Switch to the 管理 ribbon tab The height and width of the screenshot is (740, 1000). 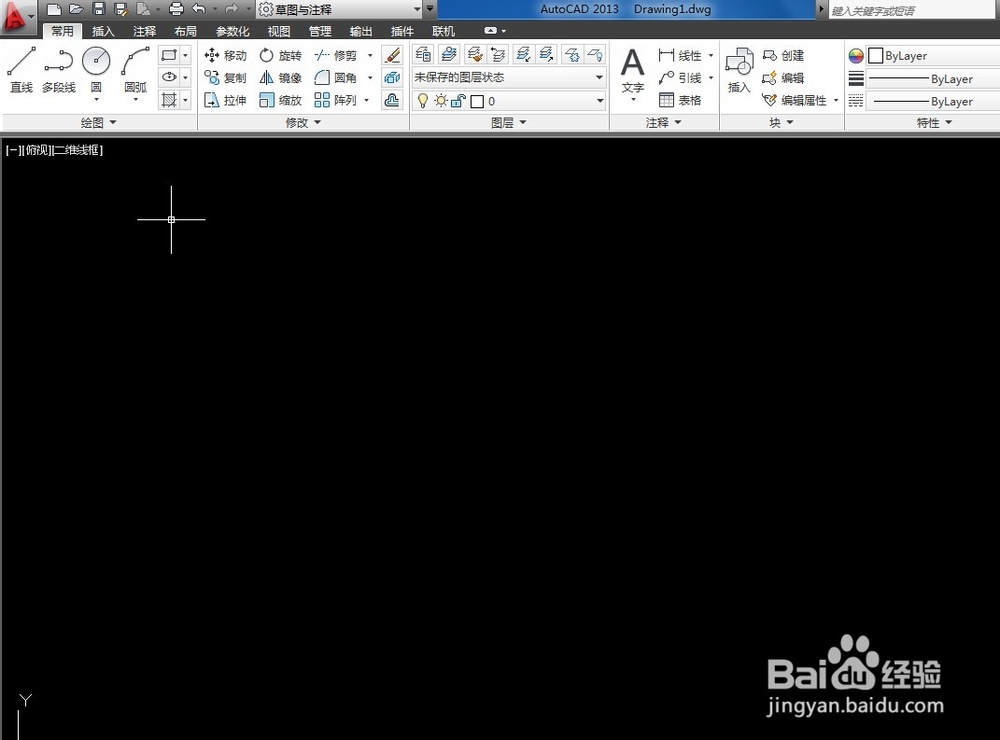point(320,31)
